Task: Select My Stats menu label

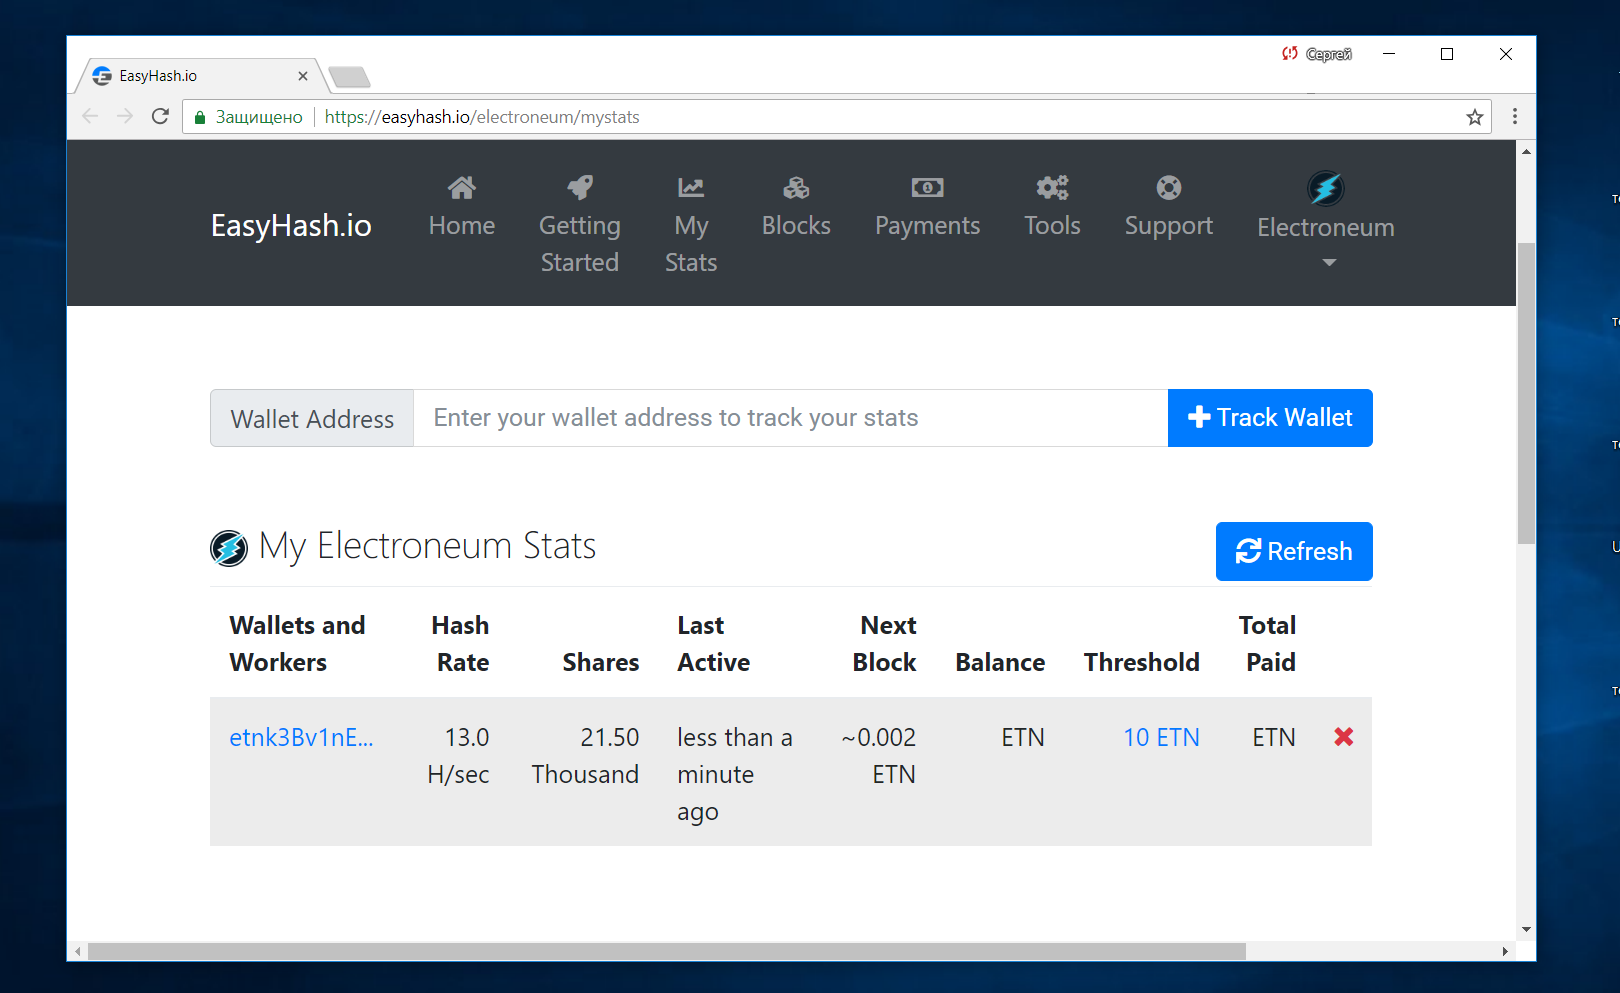Action: [x=691, y=244]
